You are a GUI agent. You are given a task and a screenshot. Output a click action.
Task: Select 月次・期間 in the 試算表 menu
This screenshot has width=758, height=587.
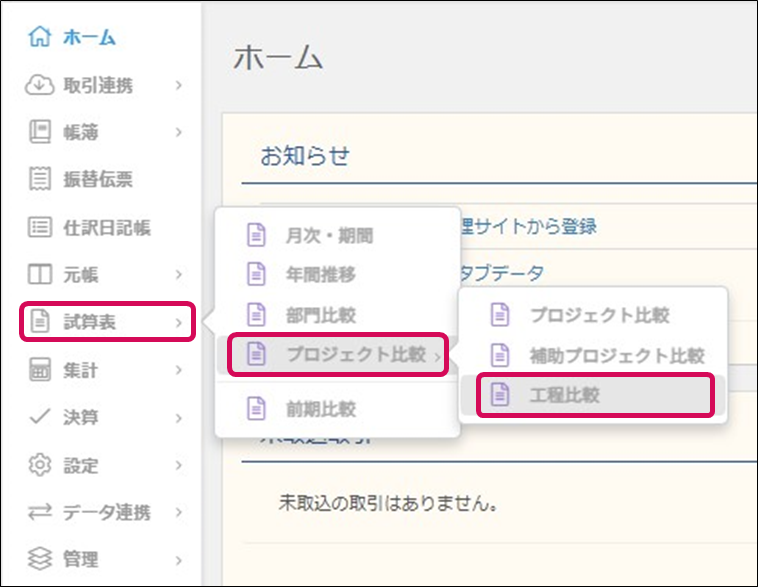point(328,236)
